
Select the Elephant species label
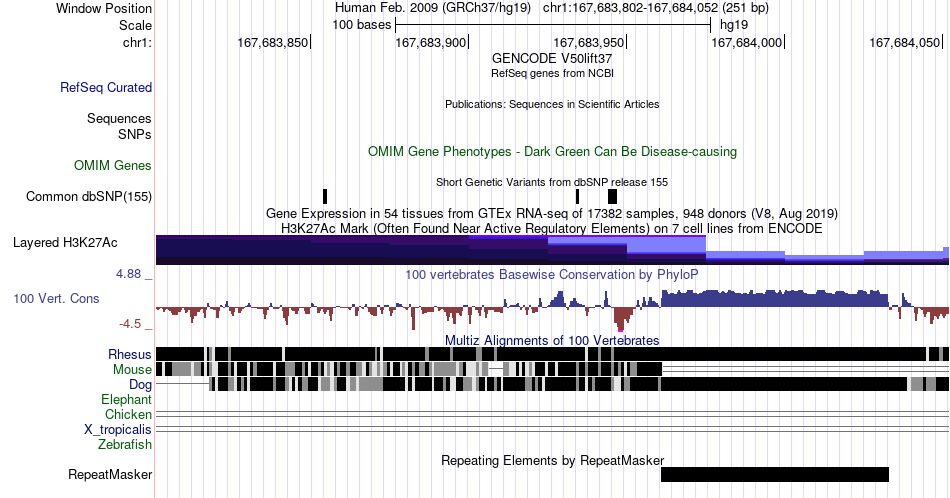tap(126, 399)
